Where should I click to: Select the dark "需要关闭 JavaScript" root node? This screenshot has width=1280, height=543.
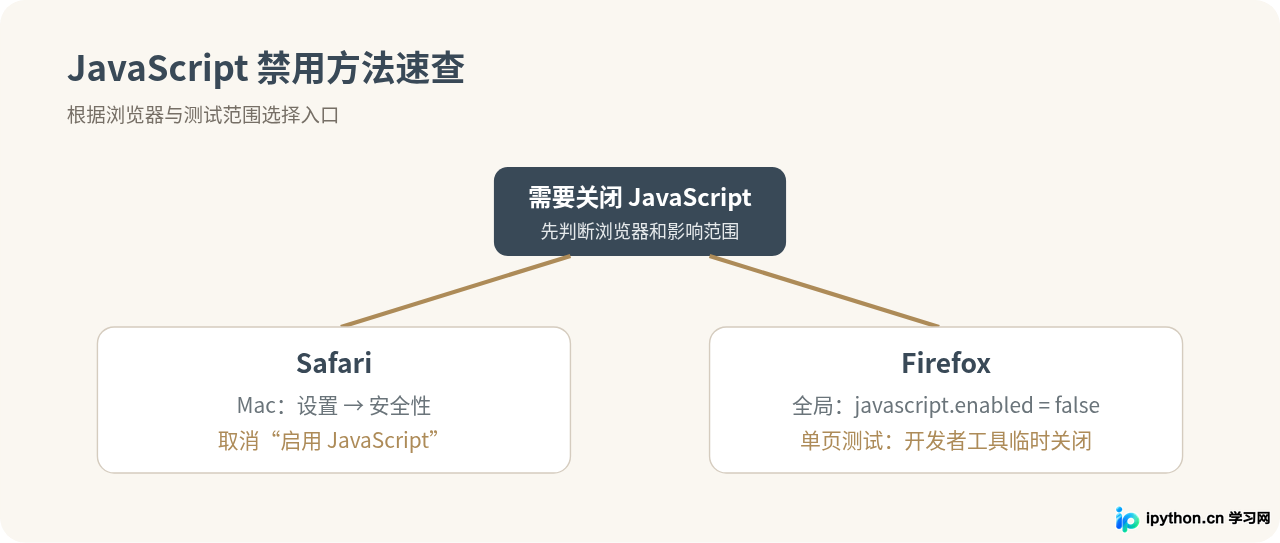(640, 211)
